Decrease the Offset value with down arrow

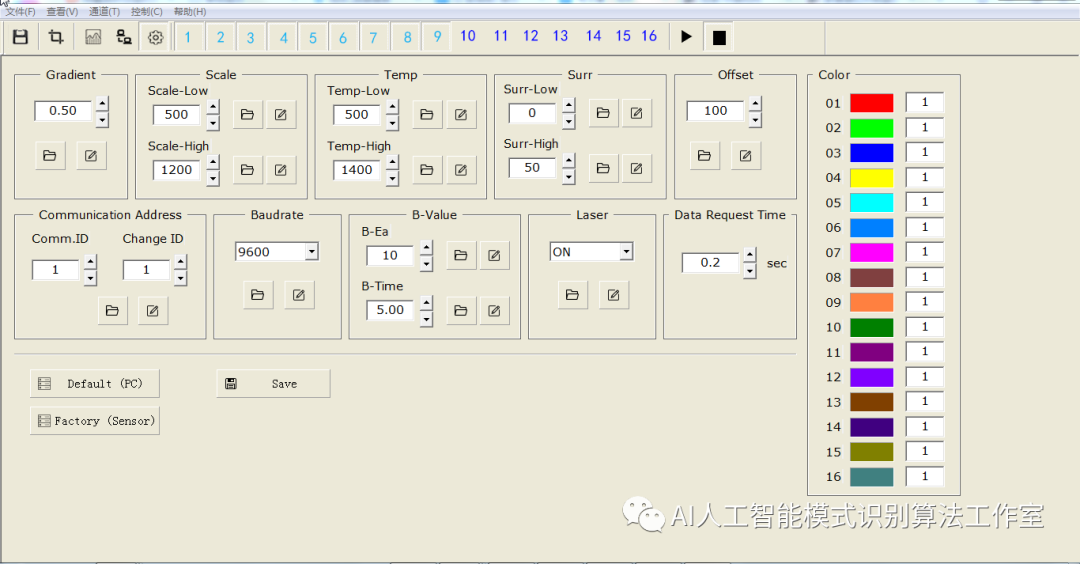pos(756,119)
